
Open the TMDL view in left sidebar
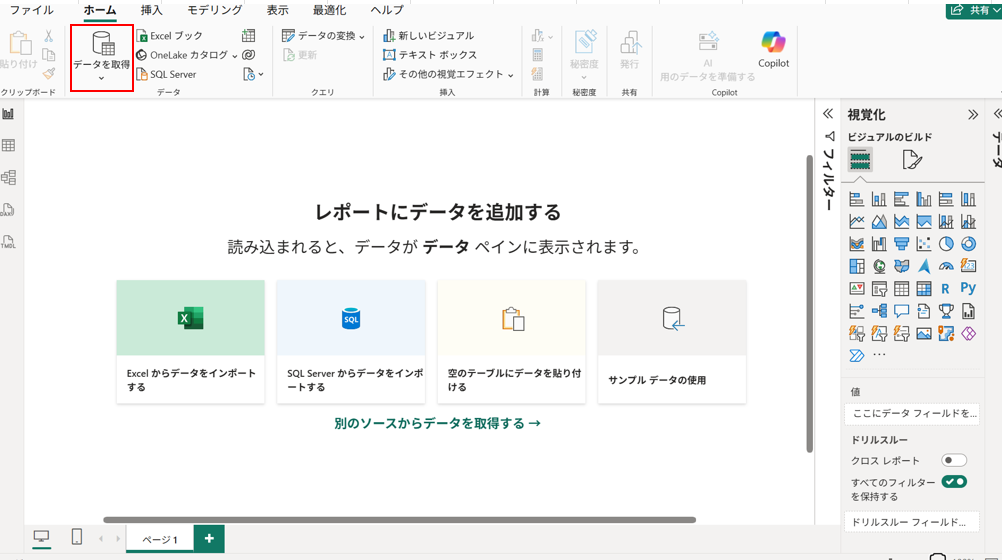pos(8,242)
